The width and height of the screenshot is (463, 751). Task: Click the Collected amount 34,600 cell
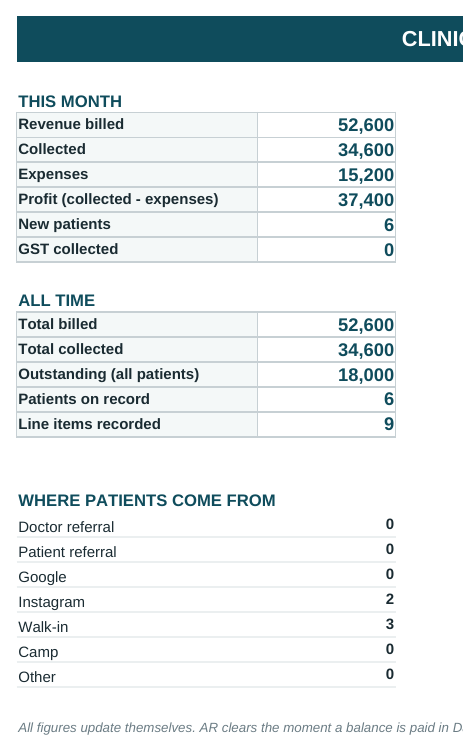pyautogui.click(x=327, y=150)
